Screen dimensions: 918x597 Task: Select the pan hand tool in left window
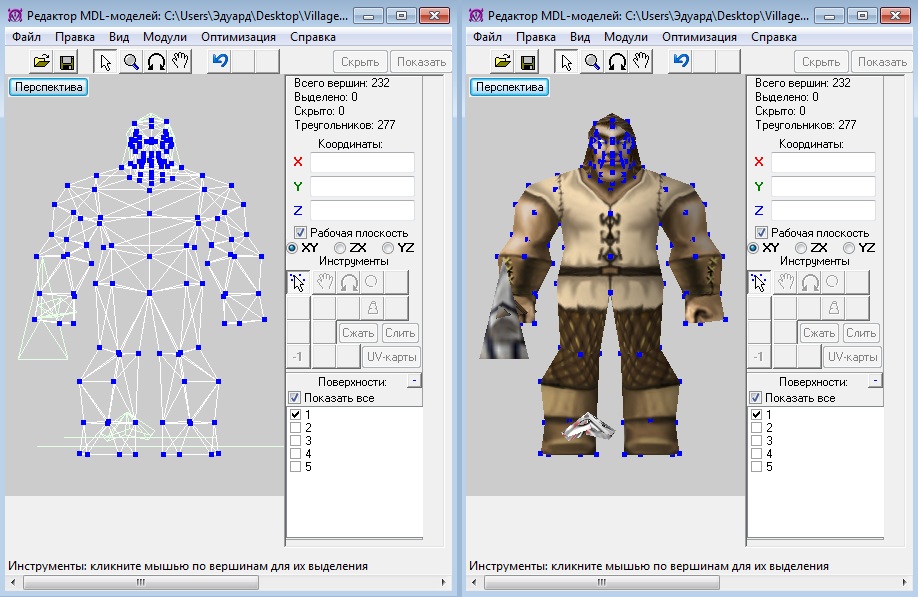[181, 62]
